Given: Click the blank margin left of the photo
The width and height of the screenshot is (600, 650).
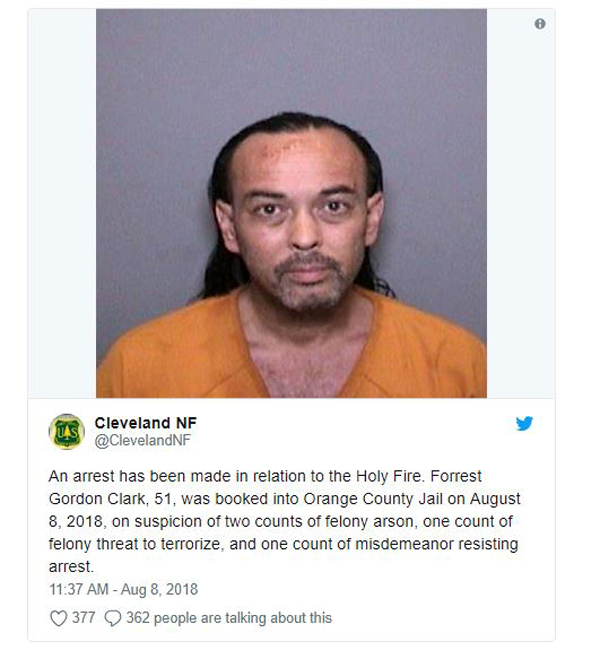Looking at the screenshot, I should pyautogui.click(x=62, y=203).
